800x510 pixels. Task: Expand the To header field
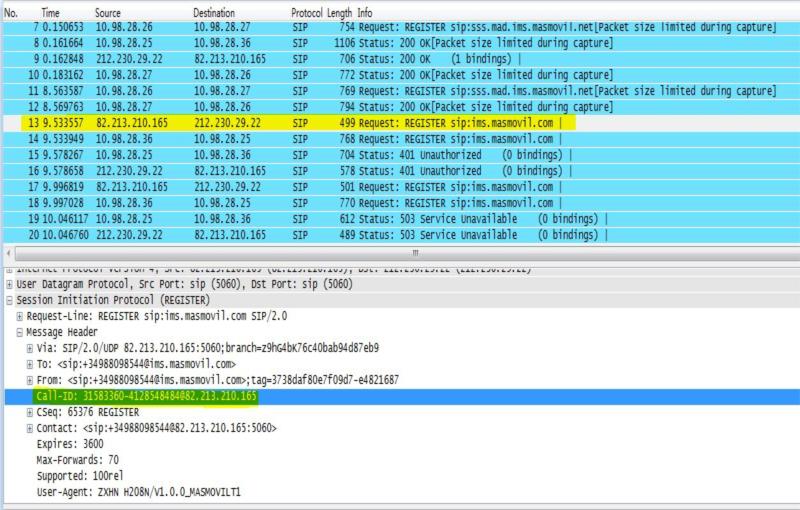pos(30,364)
